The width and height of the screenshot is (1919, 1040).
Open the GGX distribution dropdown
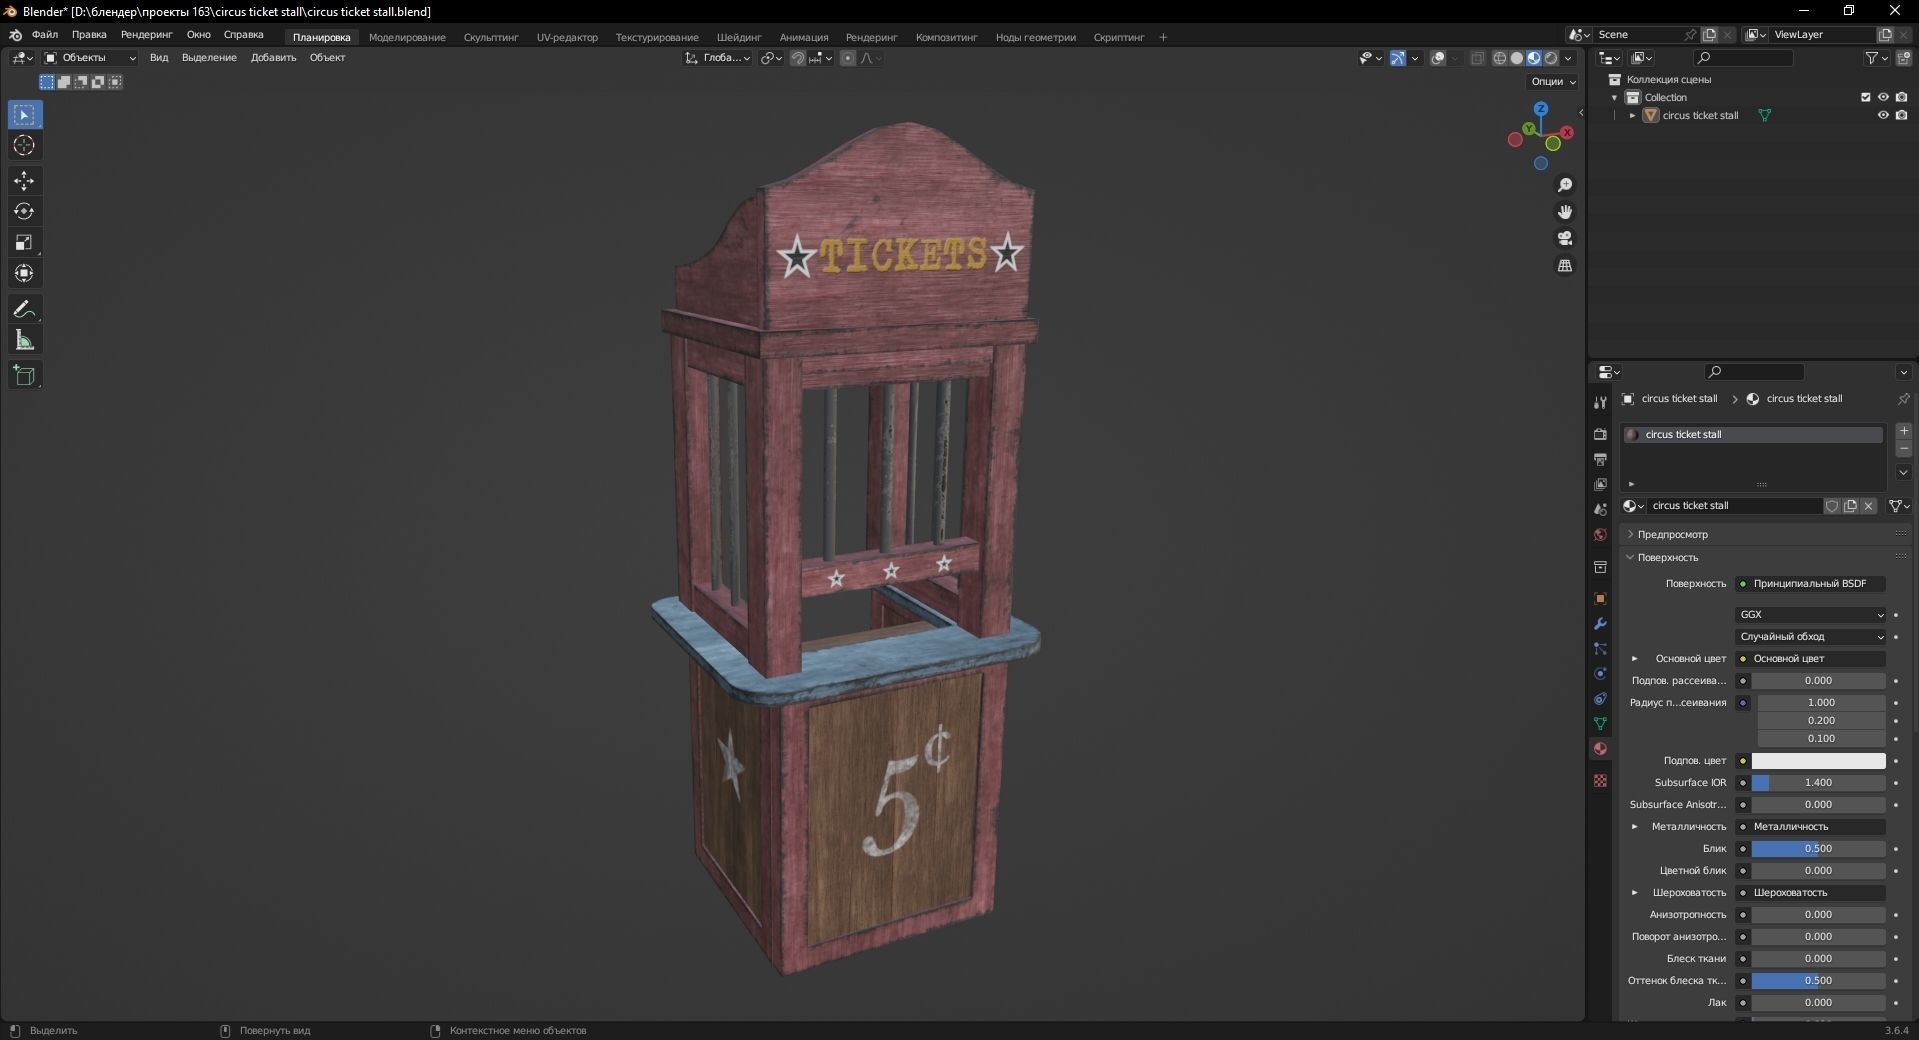(1810, 614)
